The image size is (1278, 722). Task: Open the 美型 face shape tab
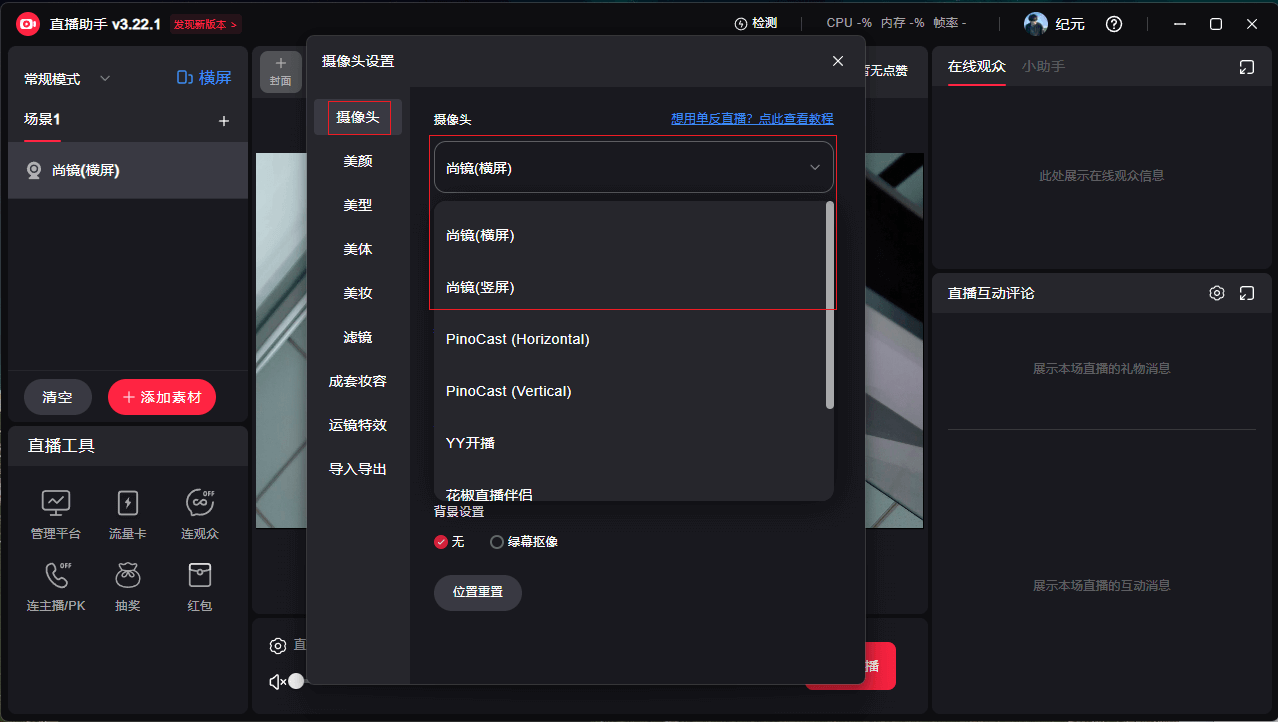[x=358, y=205]
